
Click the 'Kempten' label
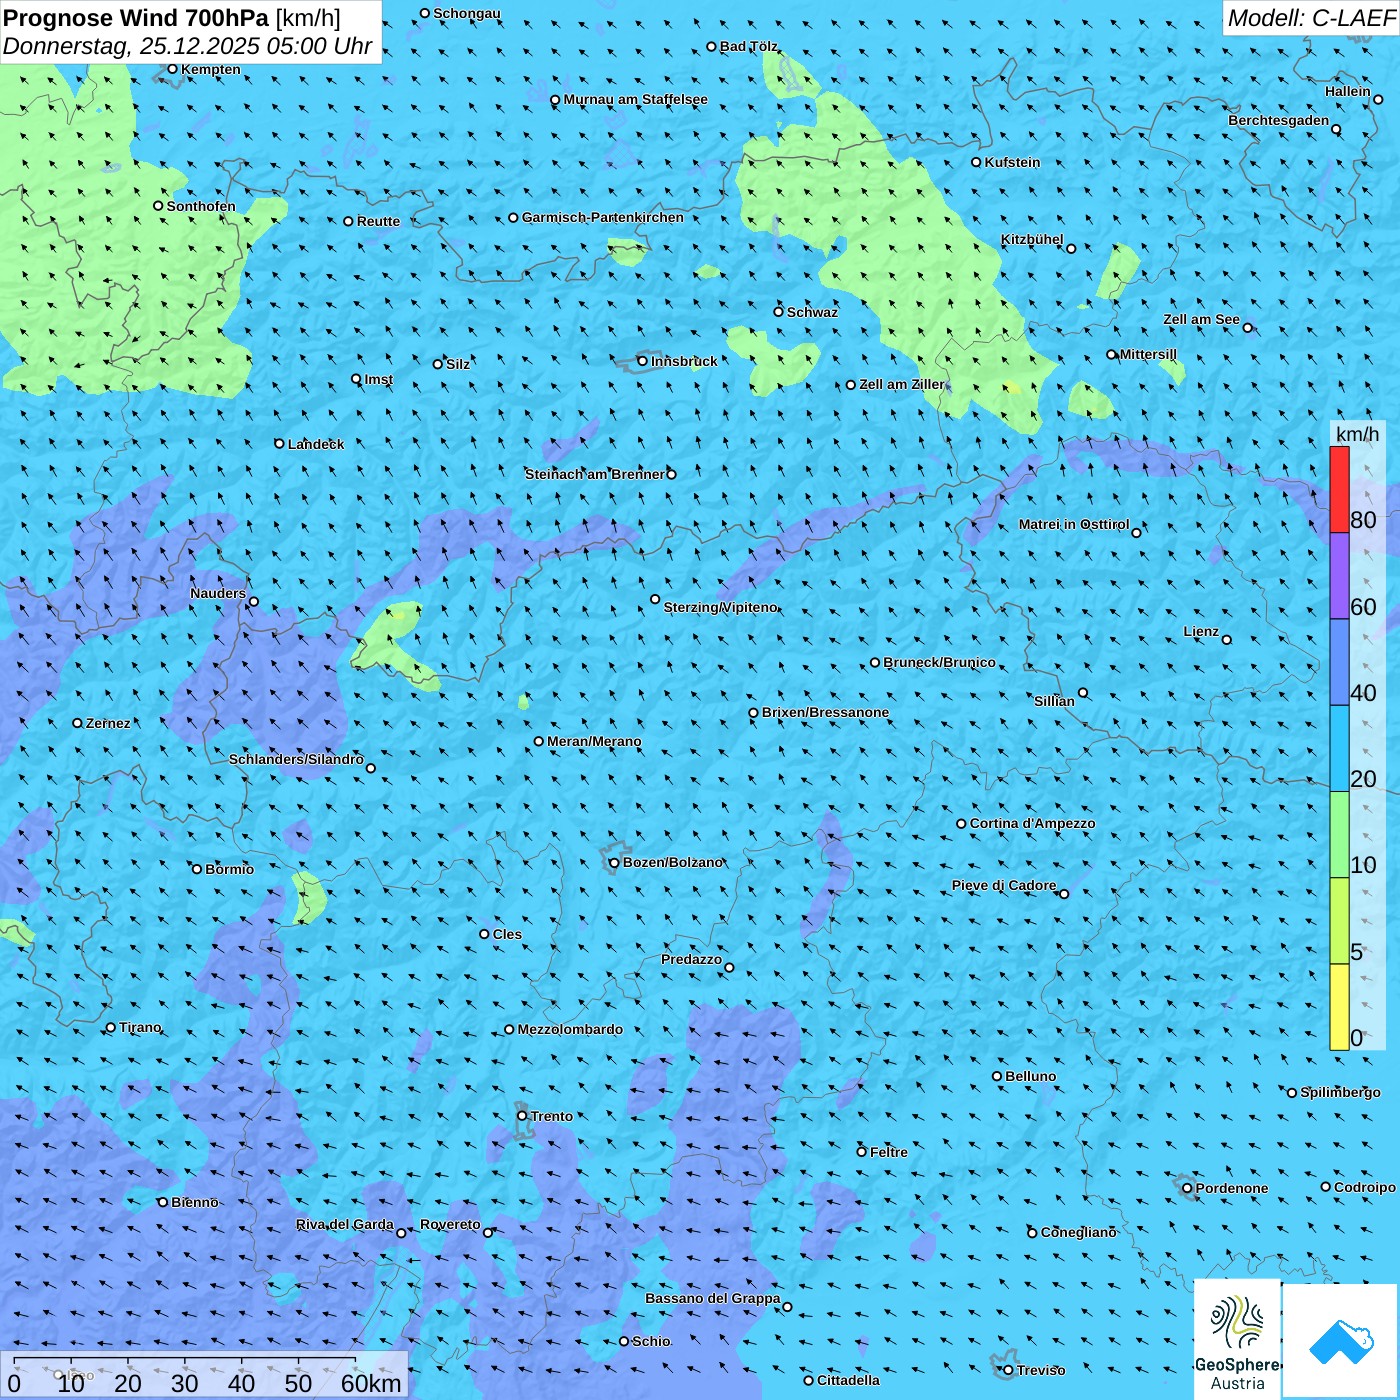click(x=211, y=69)
